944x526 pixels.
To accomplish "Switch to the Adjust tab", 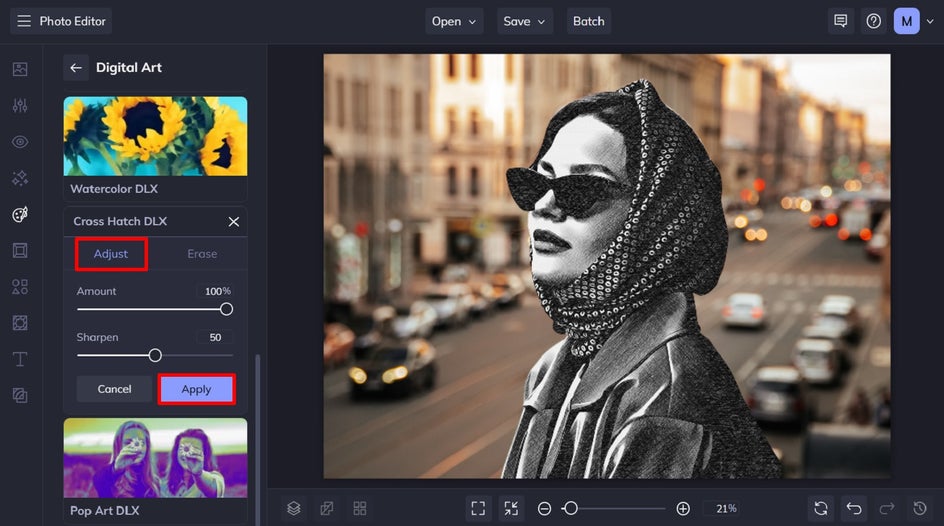I will click(x=111, y=254).
